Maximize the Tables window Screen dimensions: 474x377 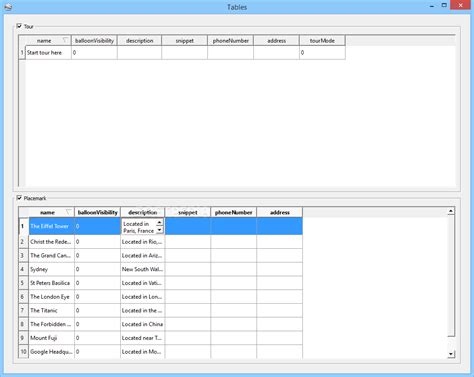(444, 5)
